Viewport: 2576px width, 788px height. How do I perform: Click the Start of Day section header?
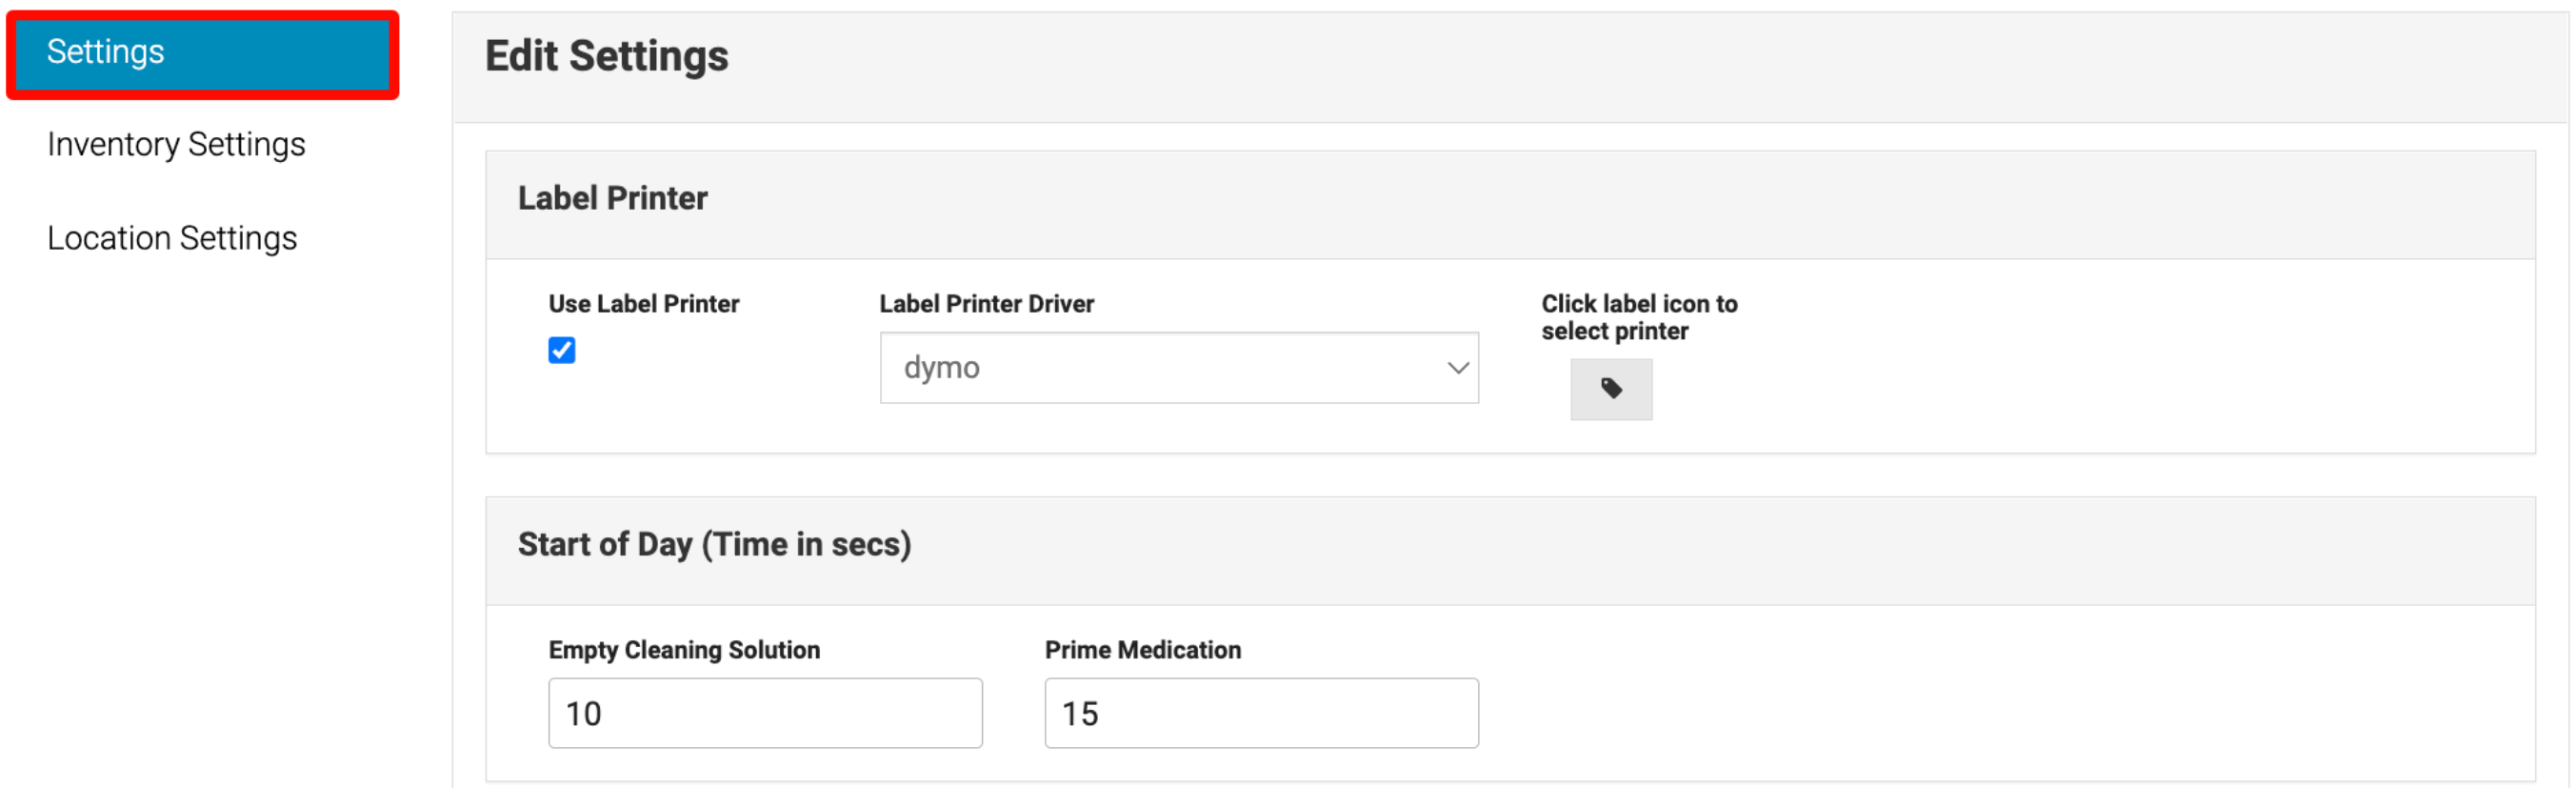tap(714, 545)
